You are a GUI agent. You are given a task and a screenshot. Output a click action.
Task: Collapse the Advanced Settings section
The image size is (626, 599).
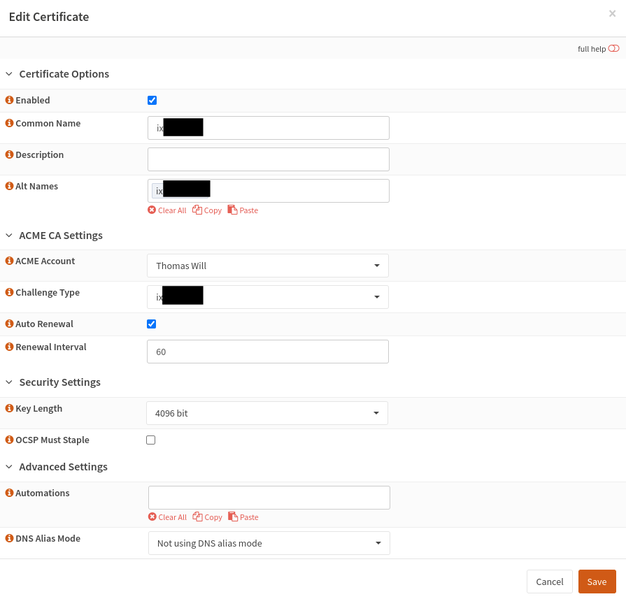pyautogui.click(x=10, y=467)
